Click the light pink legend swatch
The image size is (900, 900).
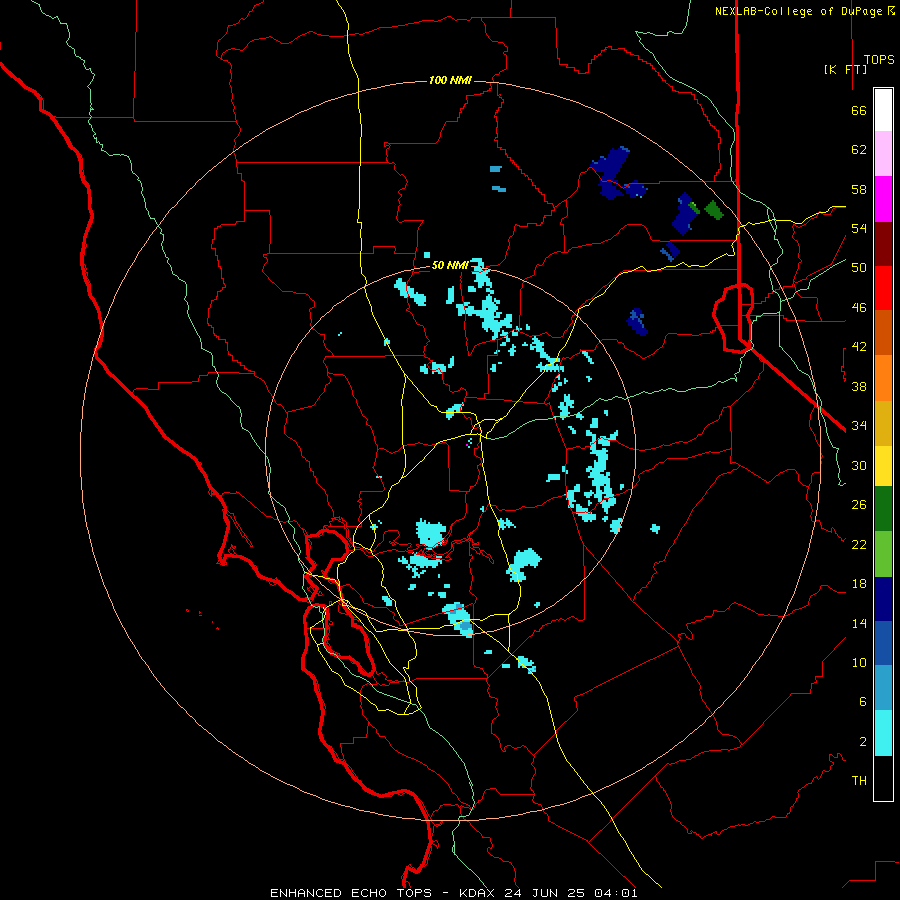coord(883,153)
